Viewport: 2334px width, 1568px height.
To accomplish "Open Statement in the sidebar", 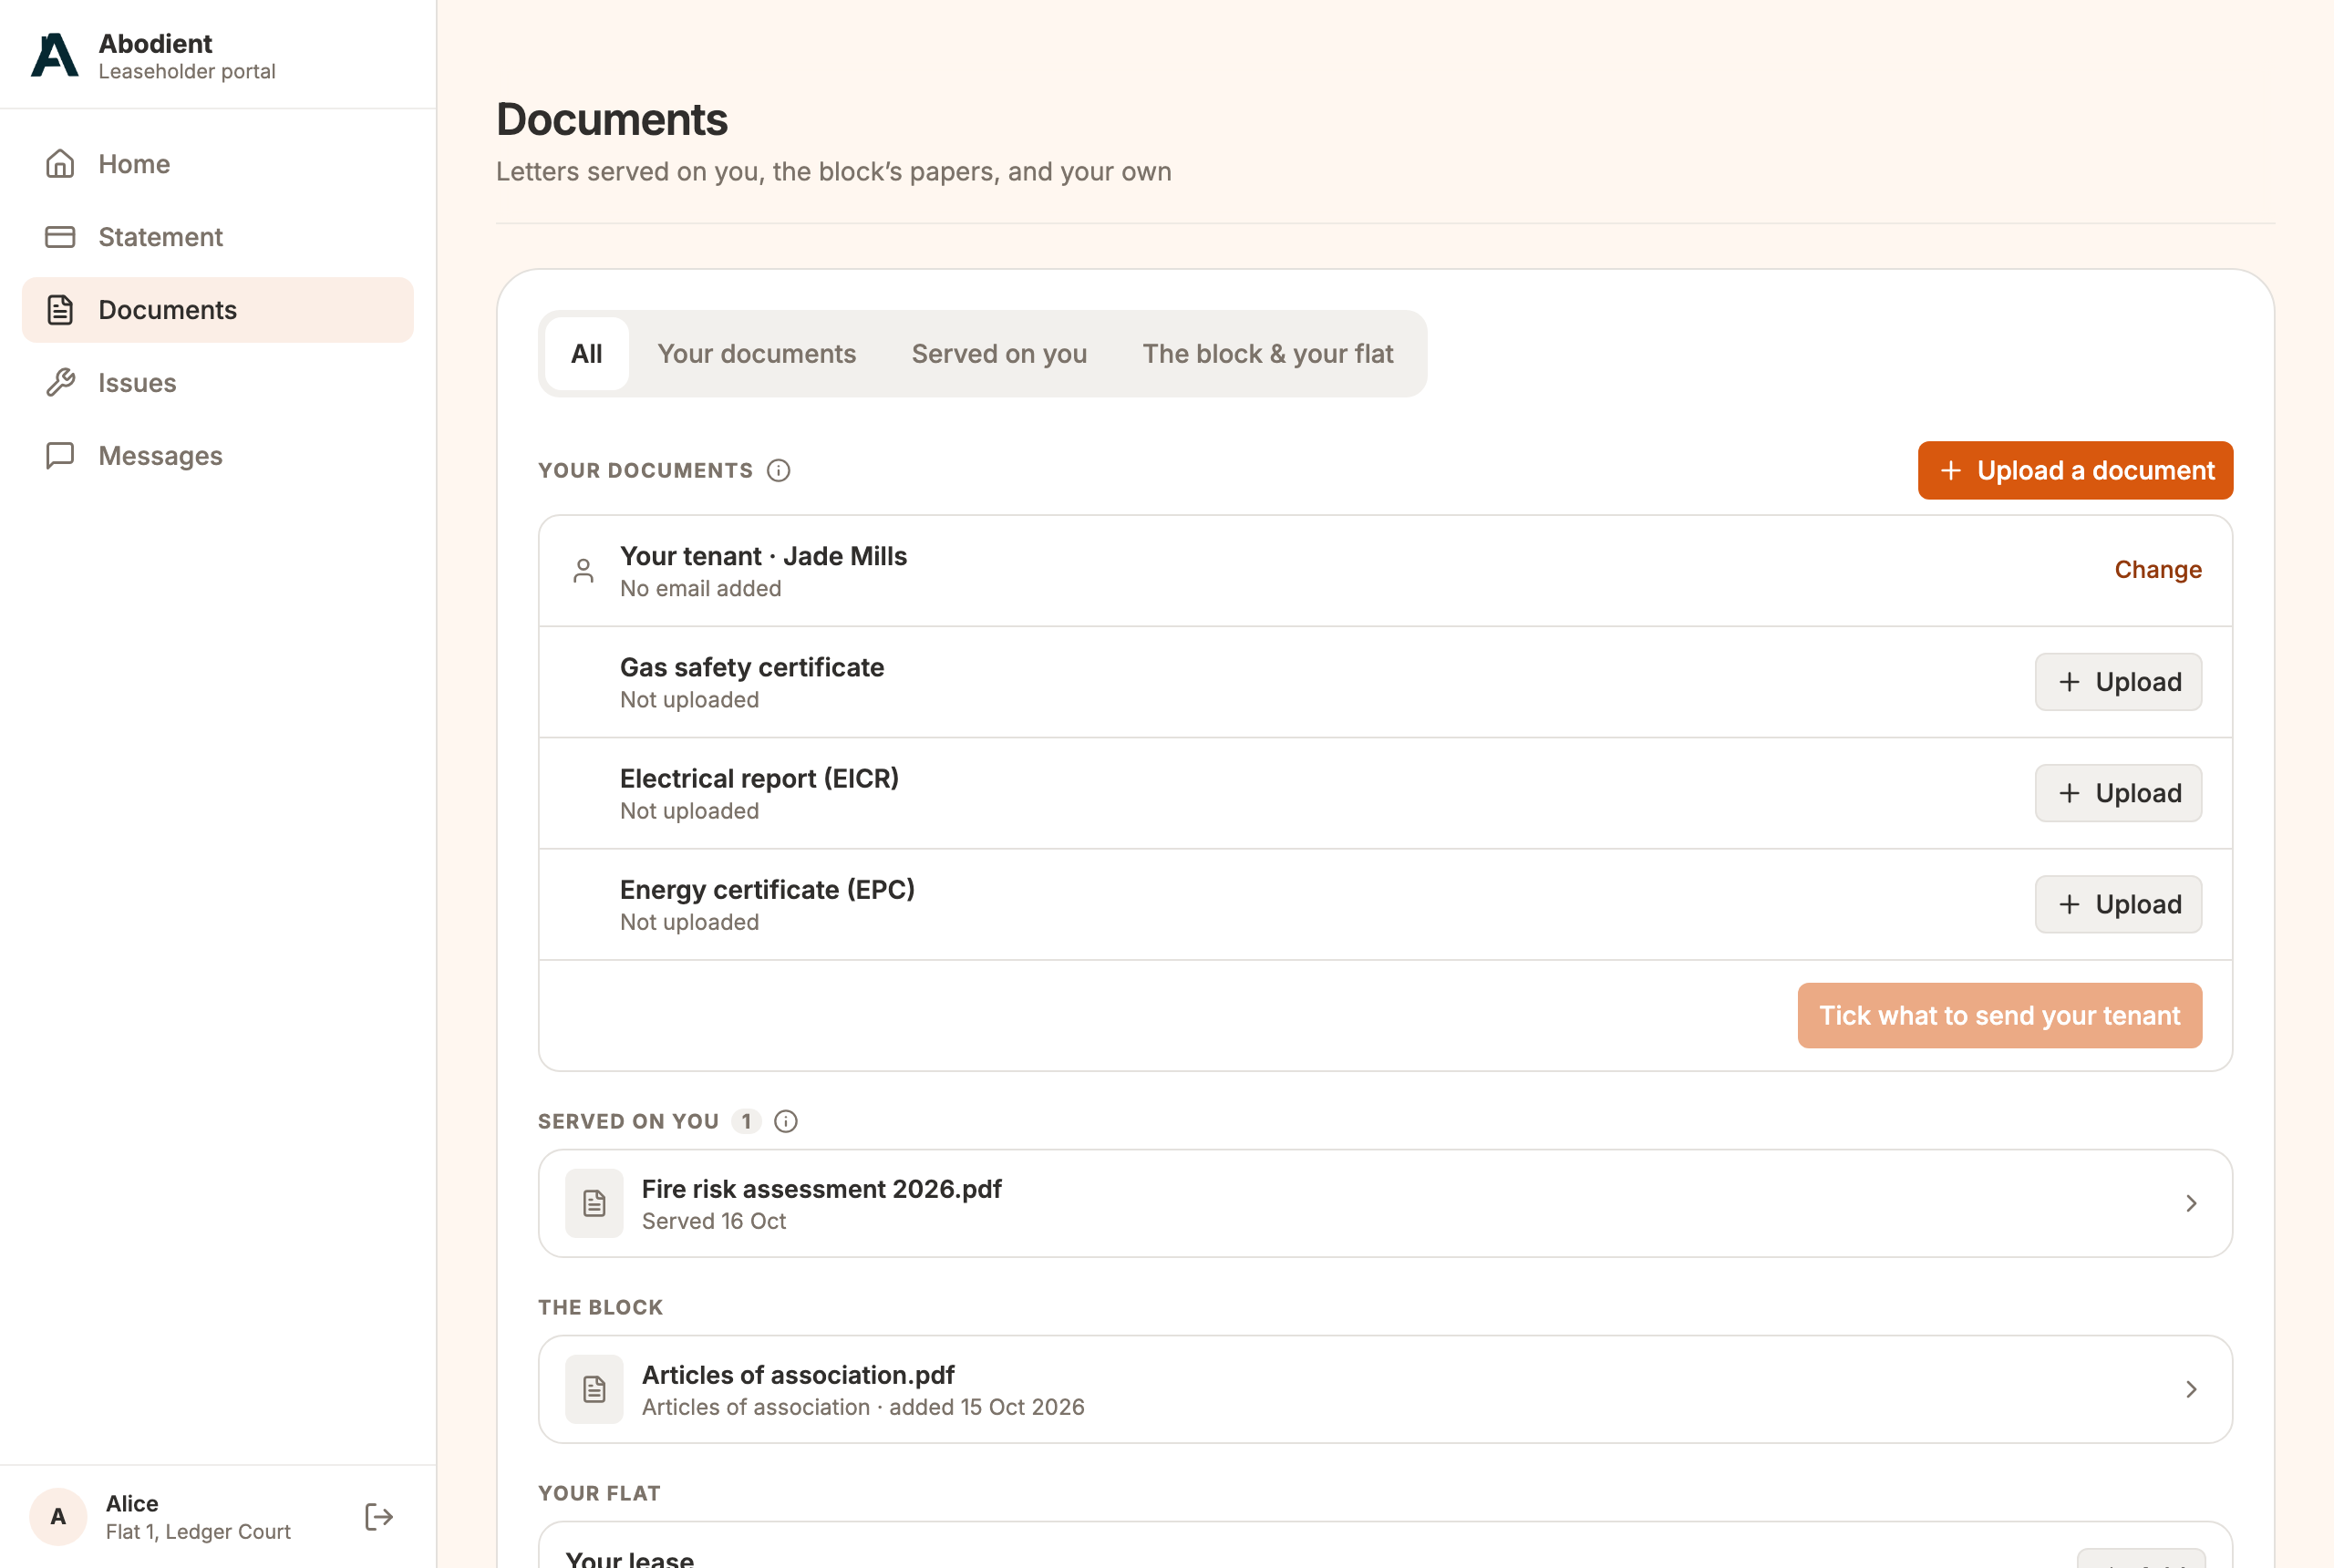I will tap(218, 237).
